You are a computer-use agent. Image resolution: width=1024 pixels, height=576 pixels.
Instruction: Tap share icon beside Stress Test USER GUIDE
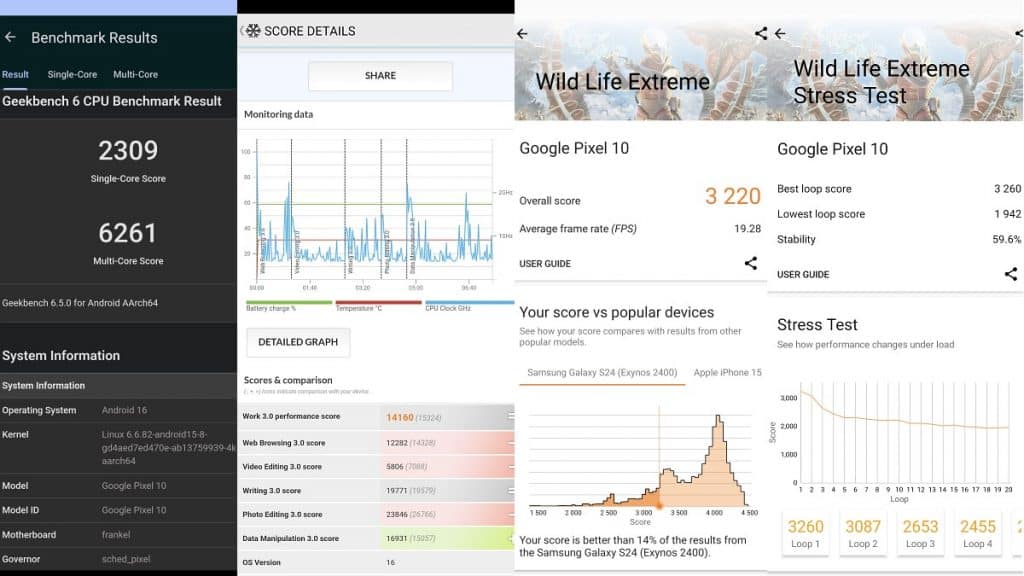tap(1010, 274)
